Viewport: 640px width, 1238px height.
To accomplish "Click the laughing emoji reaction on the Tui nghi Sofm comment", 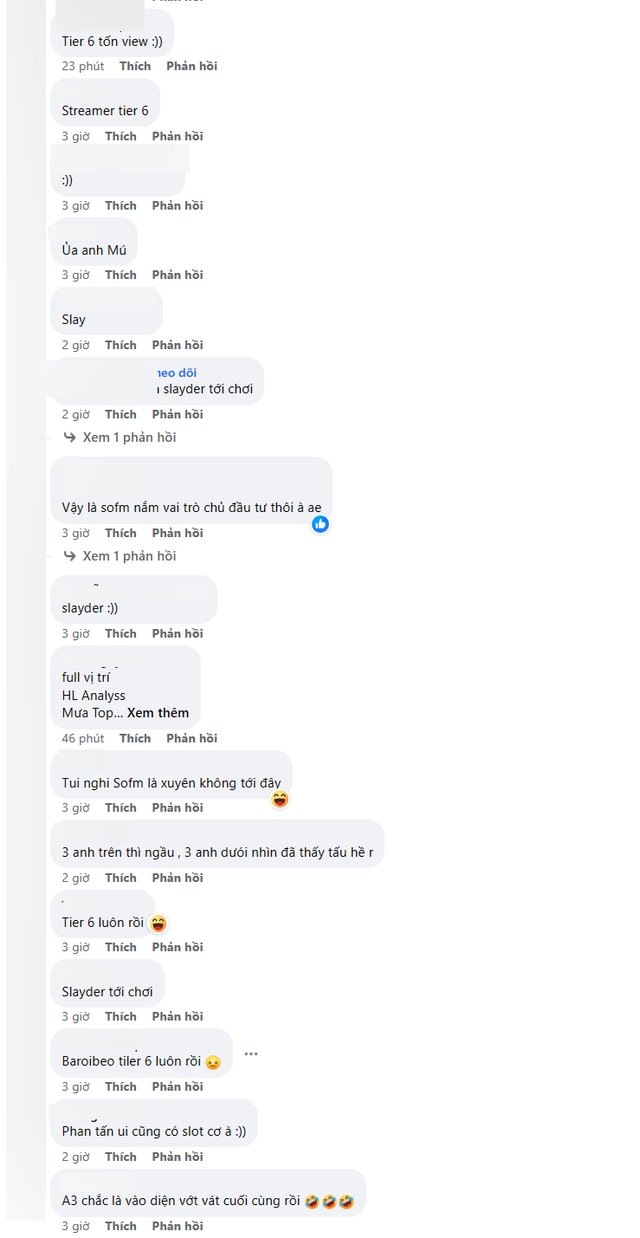I will pyautogui.click(x=280, y=798).
